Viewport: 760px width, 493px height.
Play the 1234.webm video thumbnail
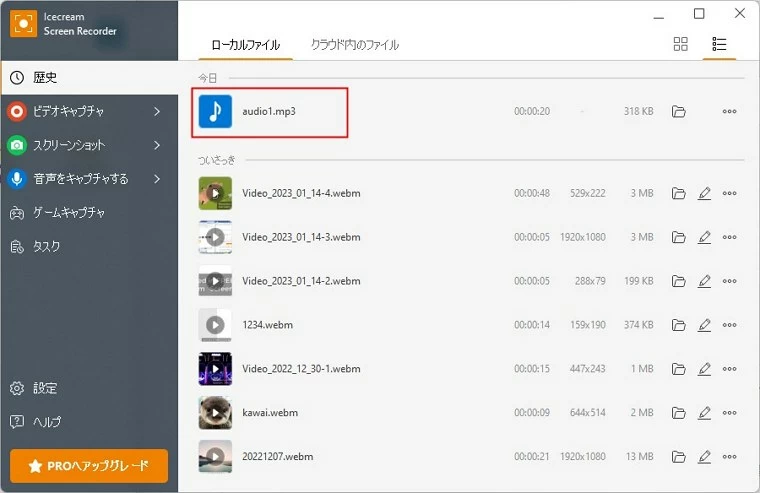(215, 325)
